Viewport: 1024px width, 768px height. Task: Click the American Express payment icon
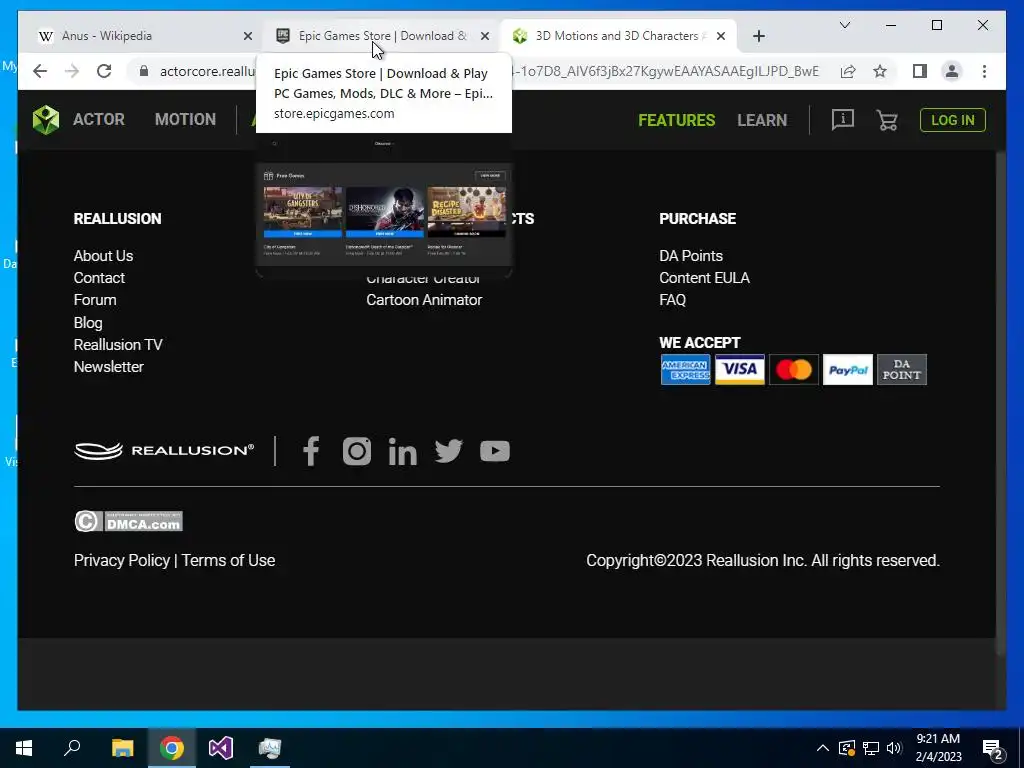tap(685, 370)
